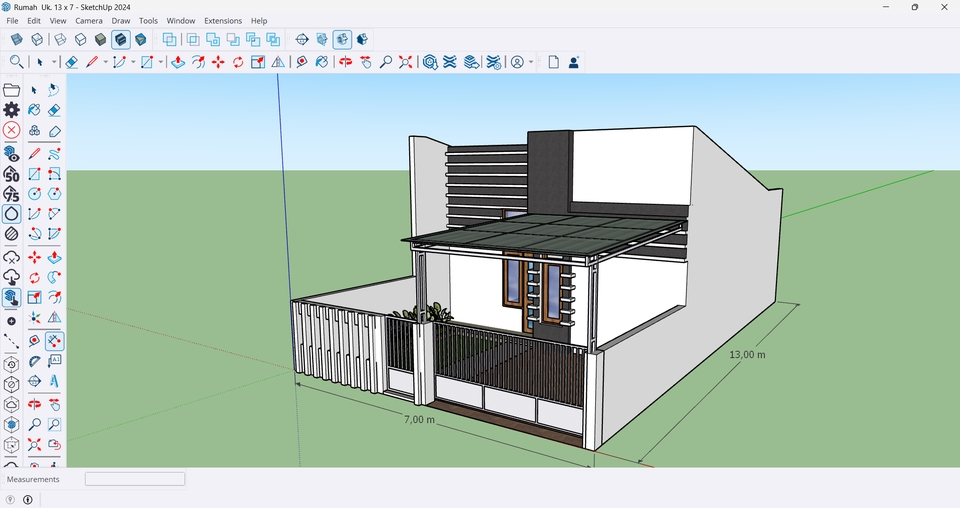The height and width of the screenshot is (508, 960).
Task: Select the Lasso Select tool
Action: [x=54, y=90]
